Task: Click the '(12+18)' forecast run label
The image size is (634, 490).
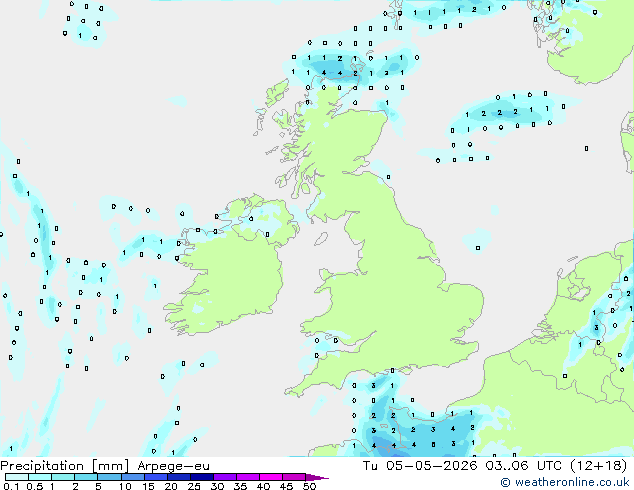Action: [x=598, y=466]
